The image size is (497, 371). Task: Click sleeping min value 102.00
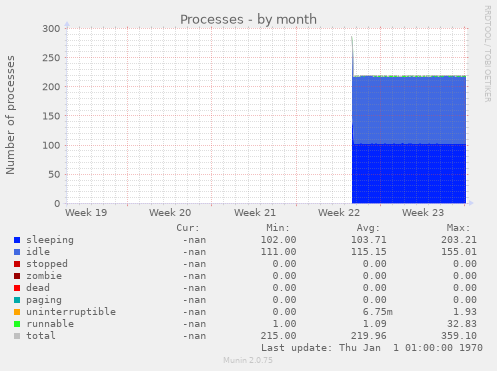(278, 240)
